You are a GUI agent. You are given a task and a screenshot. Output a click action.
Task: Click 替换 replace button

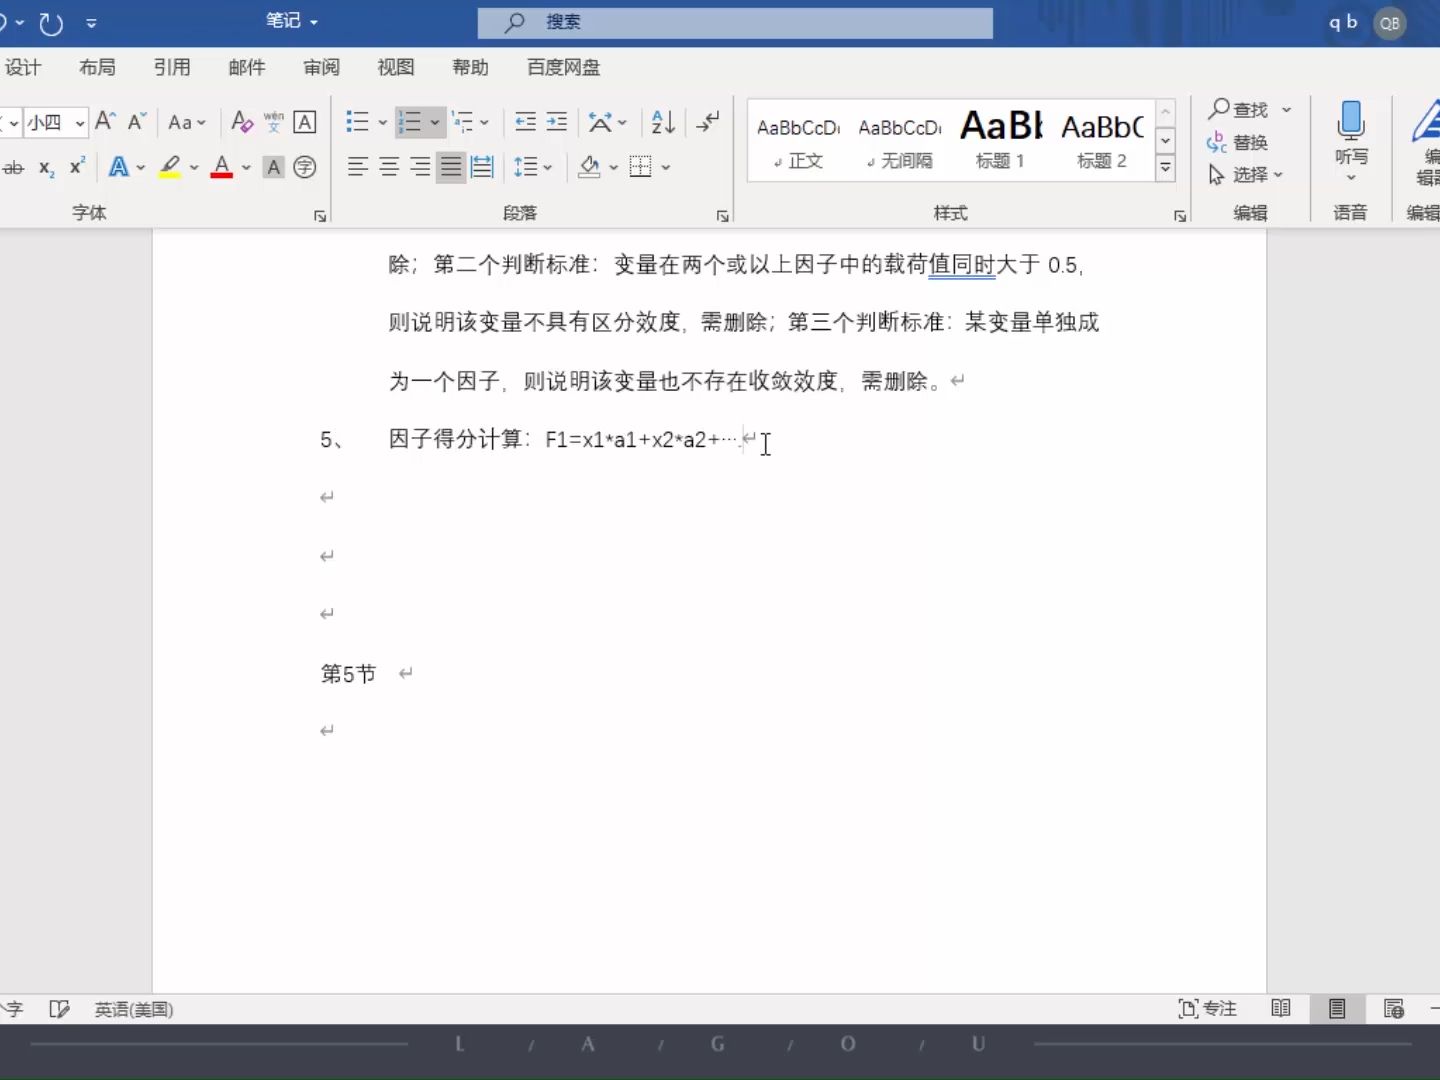(1237, 142)
